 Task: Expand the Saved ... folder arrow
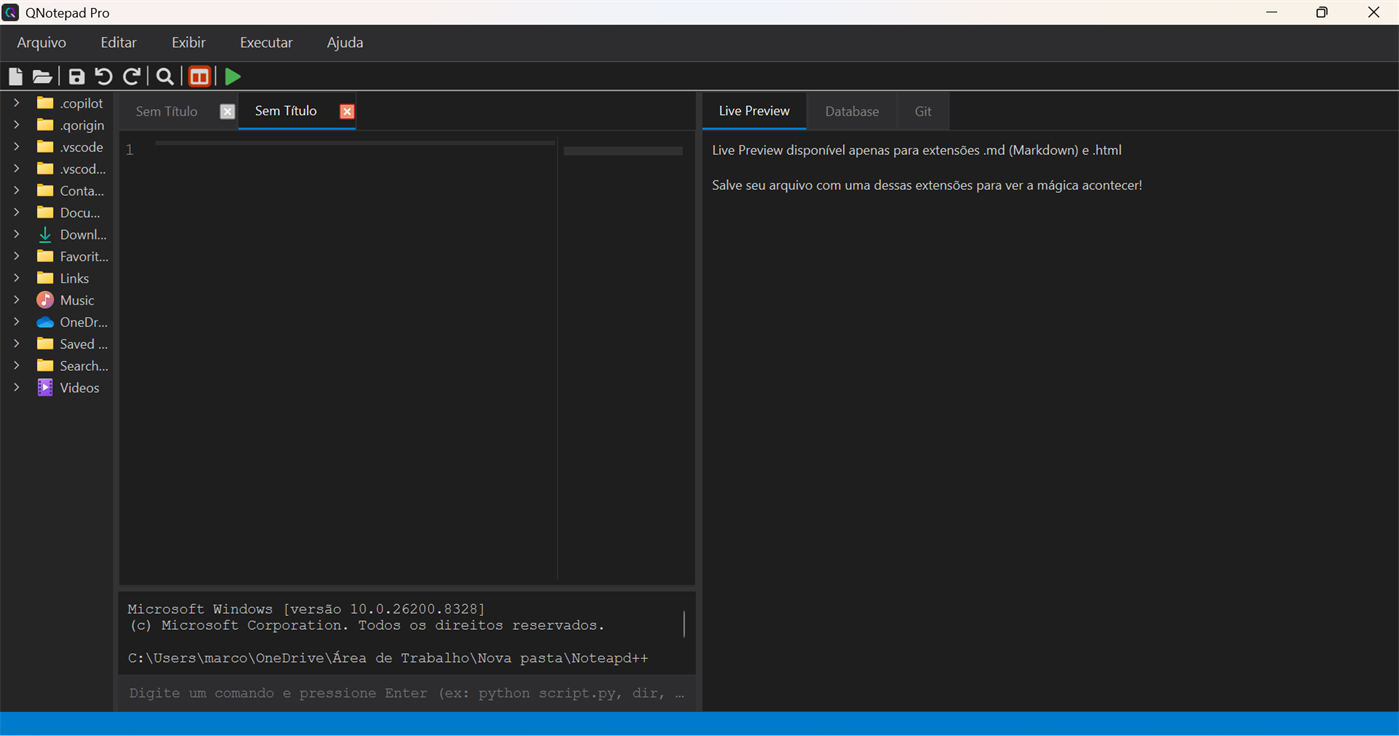16,344
